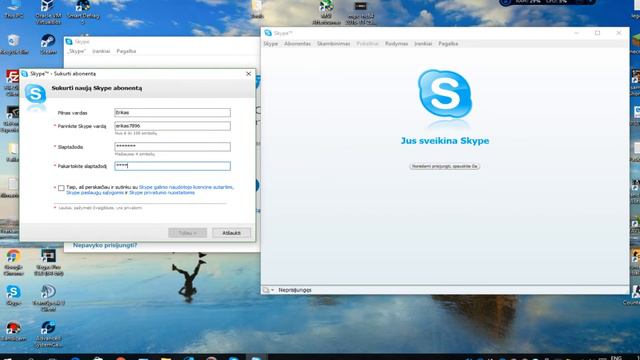640x360 pixels.
Task: Click Jus sveikina Skype heading
Action: tap(445, 141)
